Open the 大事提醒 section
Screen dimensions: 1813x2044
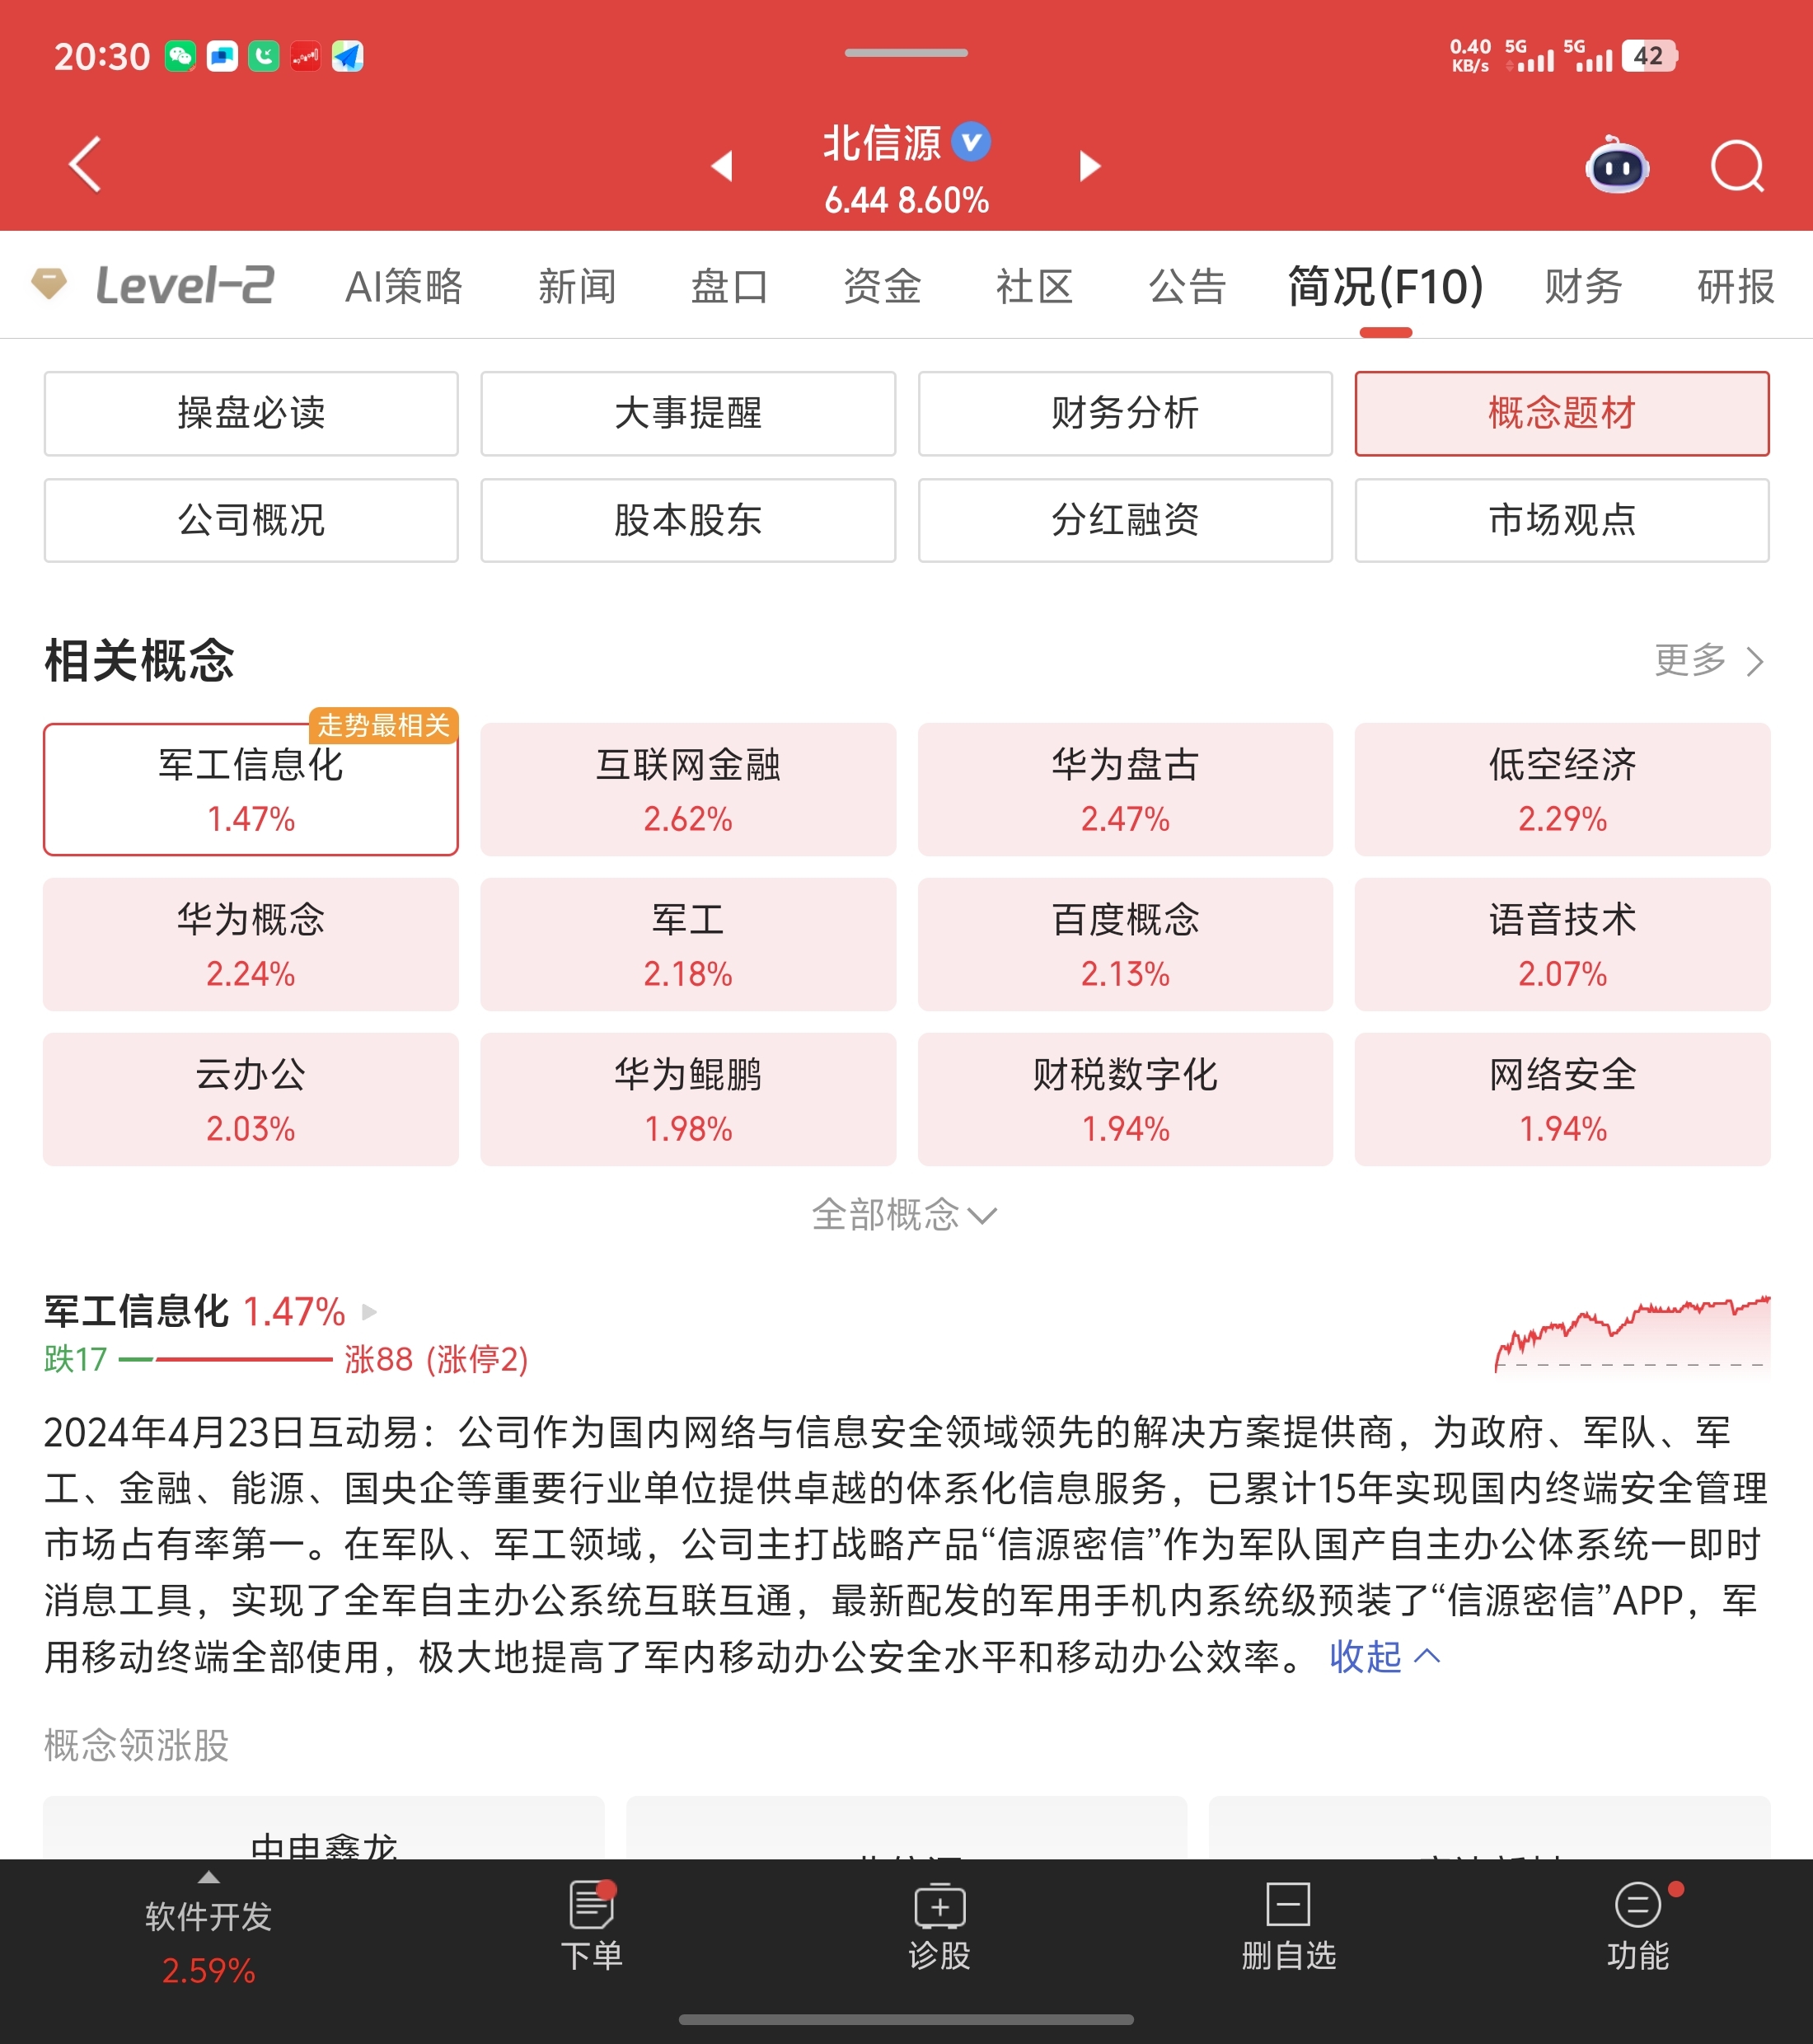pos(688,414)
